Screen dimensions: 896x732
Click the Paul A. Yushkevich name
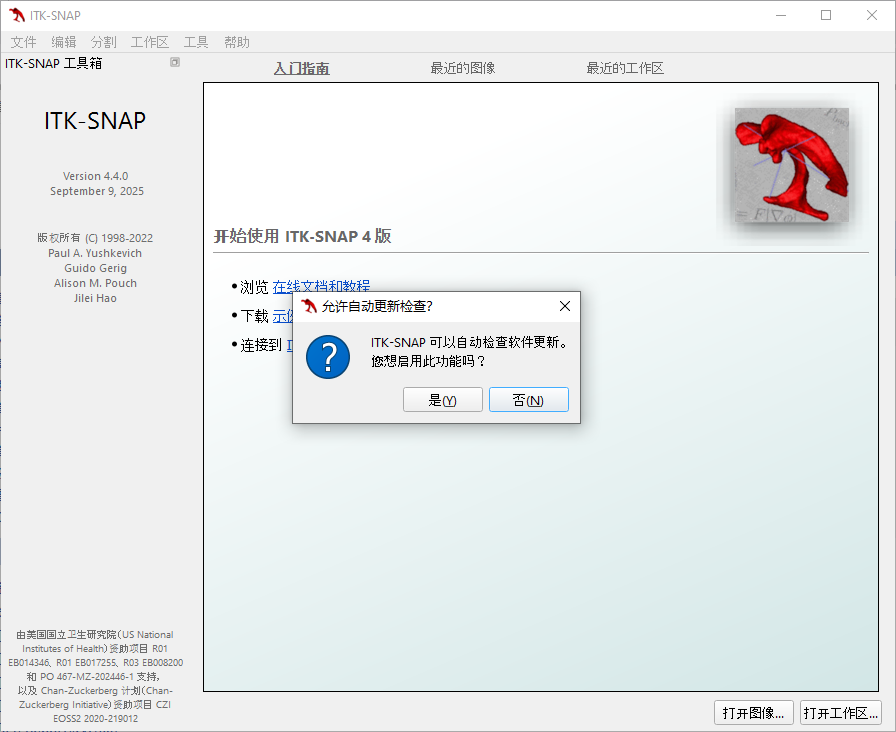(95, 253)
